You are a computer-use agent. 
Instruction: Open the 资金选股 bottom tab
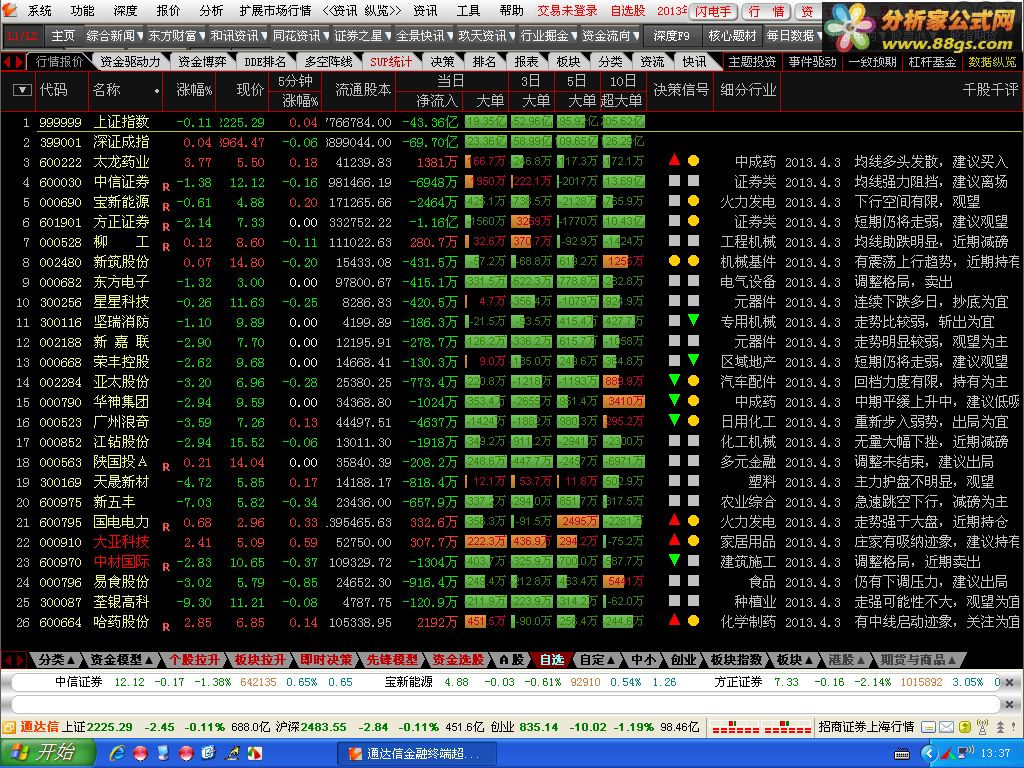tap(458, 660)
